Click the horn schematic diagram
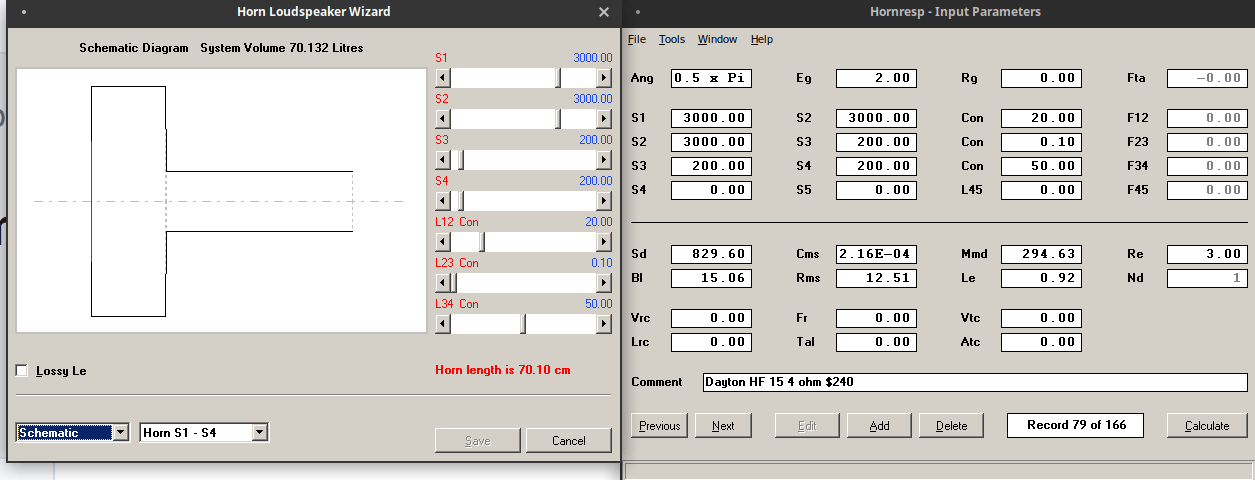1255x480 pixels. (x=221, y=201)
